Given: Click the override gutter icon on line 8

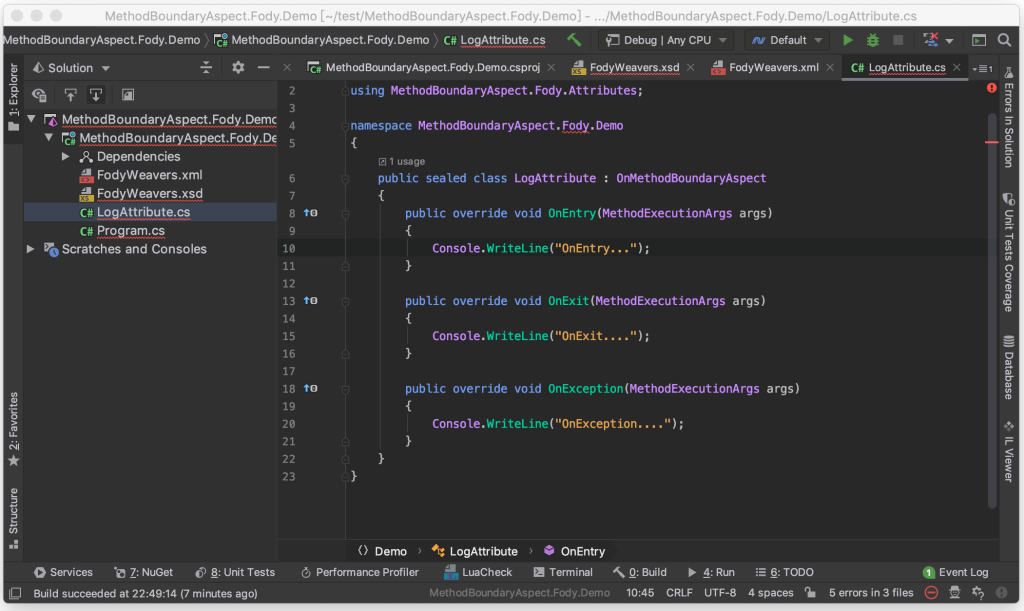Looking at the screenshot, I should (310, 213).
